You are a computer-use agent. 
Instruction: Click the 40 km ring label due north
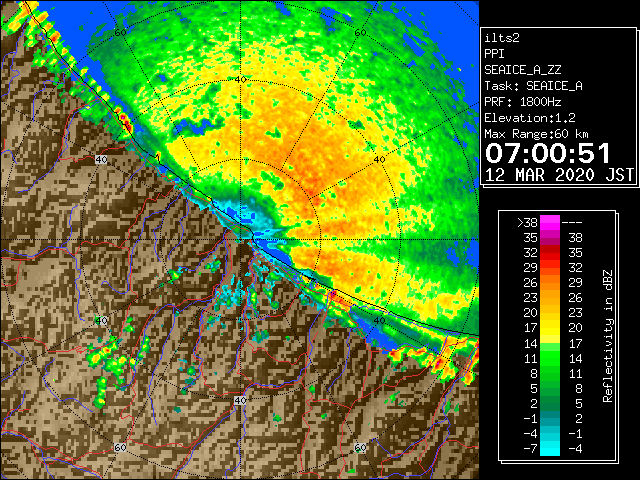[x=241, y=80]
